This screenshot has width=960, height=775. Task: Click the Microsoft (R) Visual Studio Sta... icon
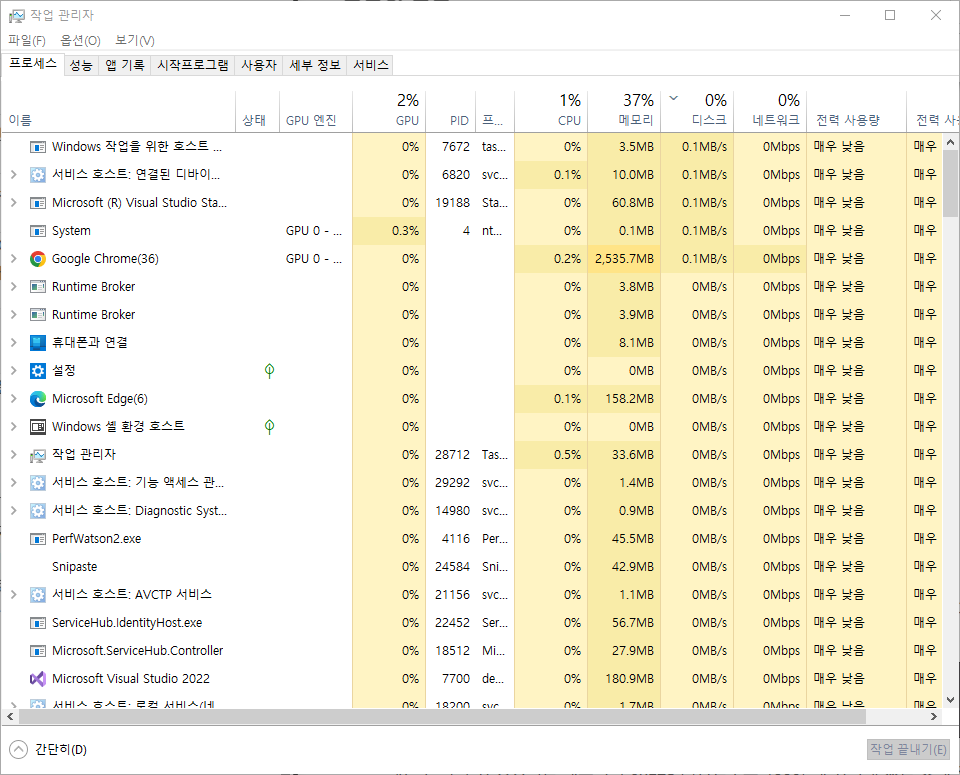click(x=38, y=203)
